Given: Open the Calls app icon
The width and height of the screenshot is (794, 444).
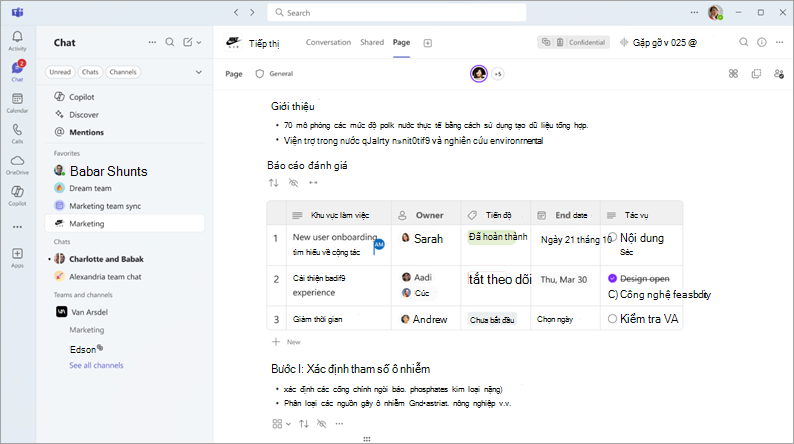Looking at the screenshot, I should (17, 134).
